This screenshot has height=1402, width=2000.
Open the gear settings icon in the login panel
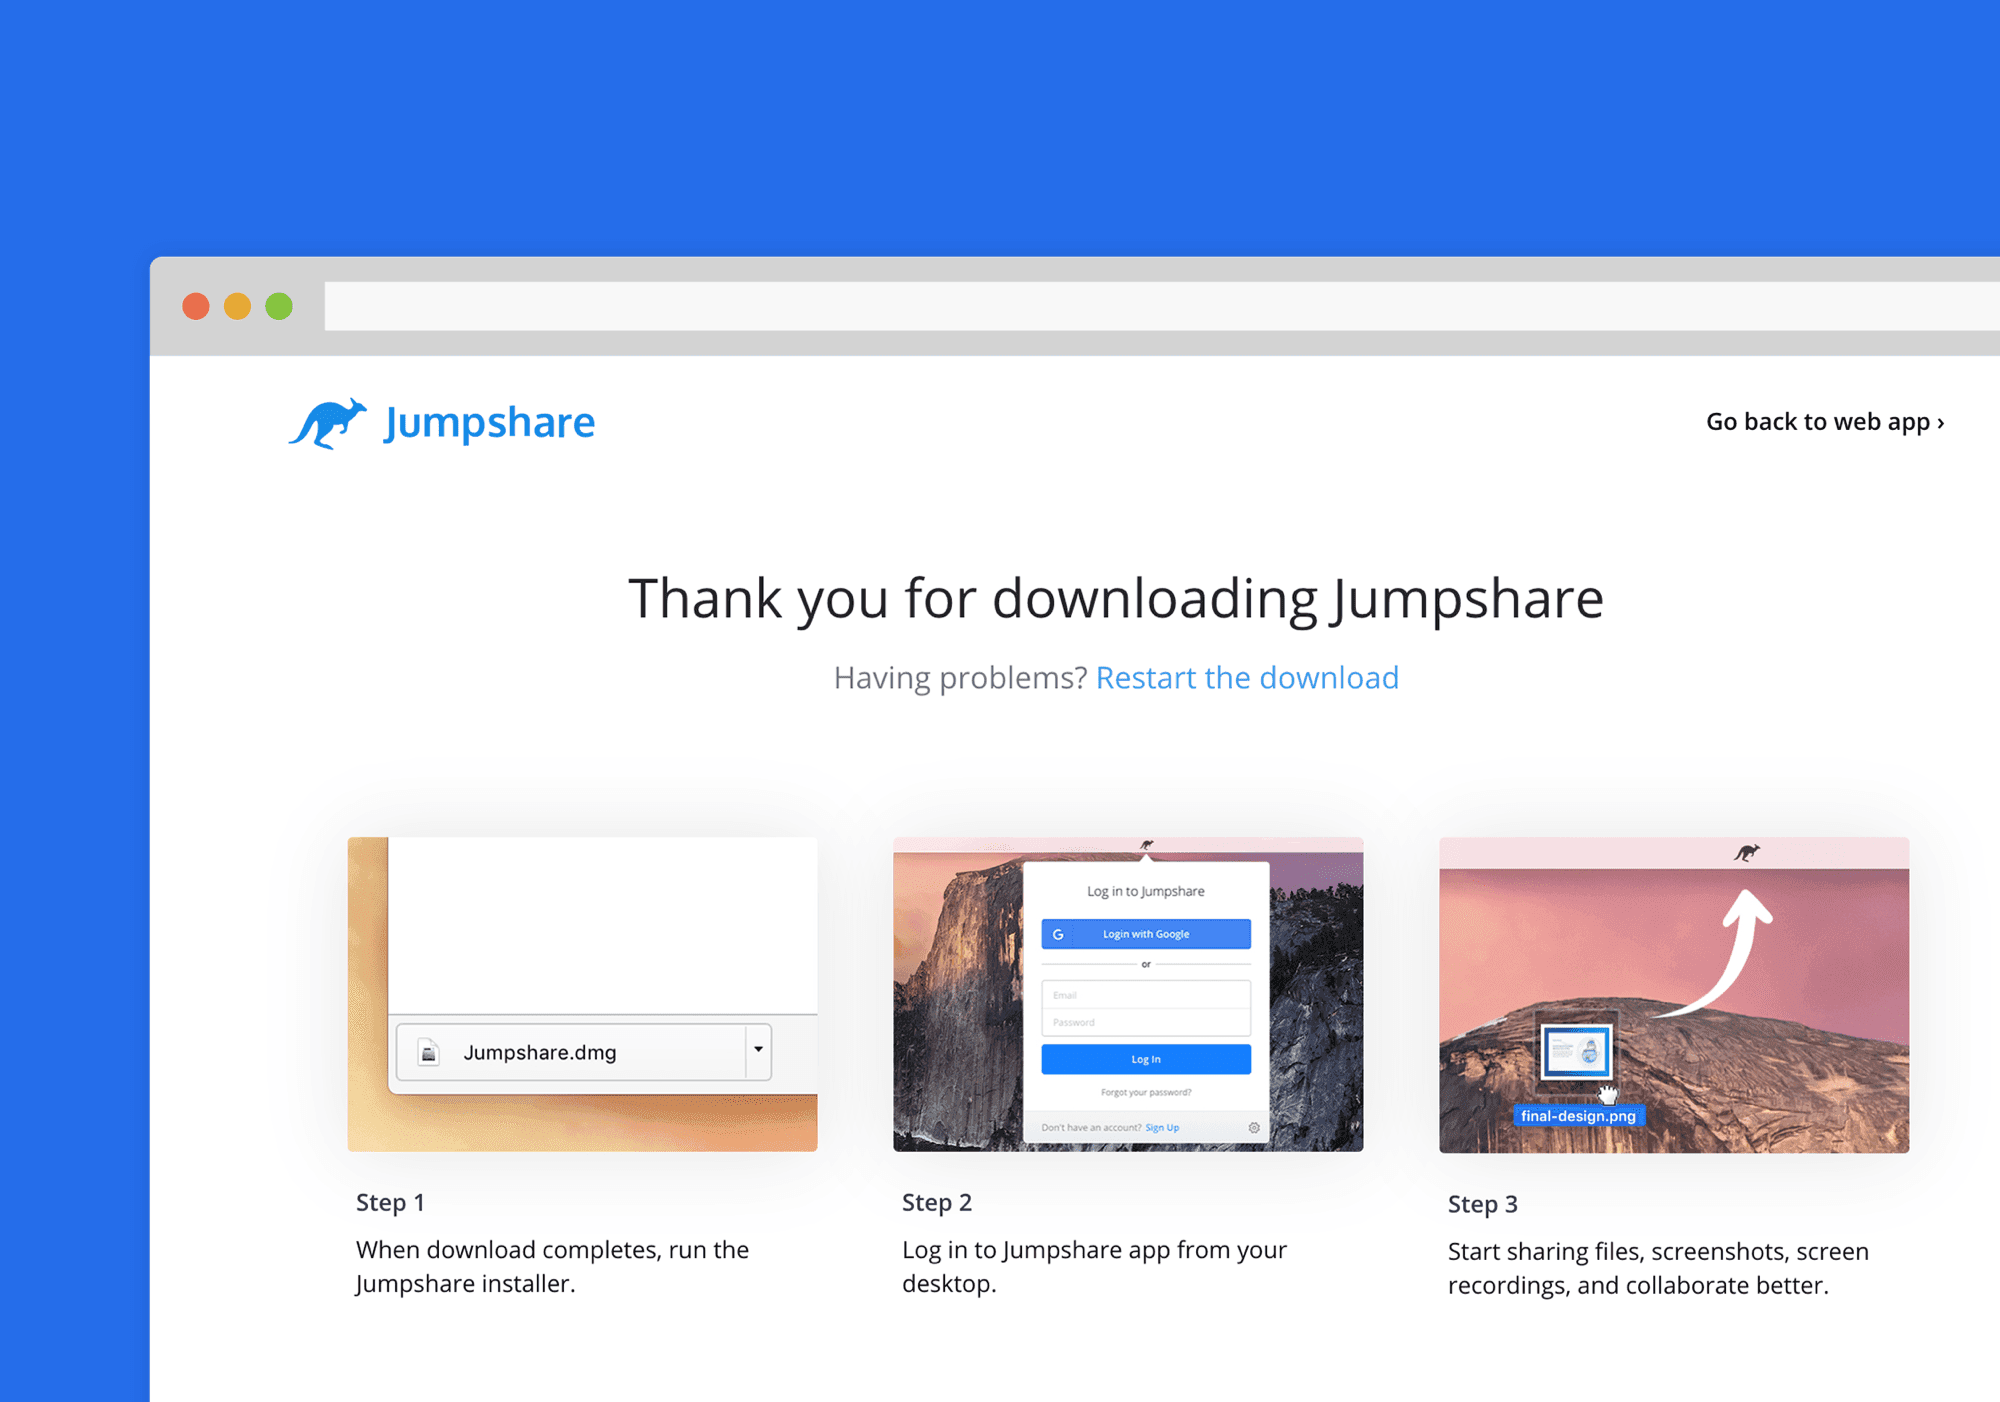1254,1127
